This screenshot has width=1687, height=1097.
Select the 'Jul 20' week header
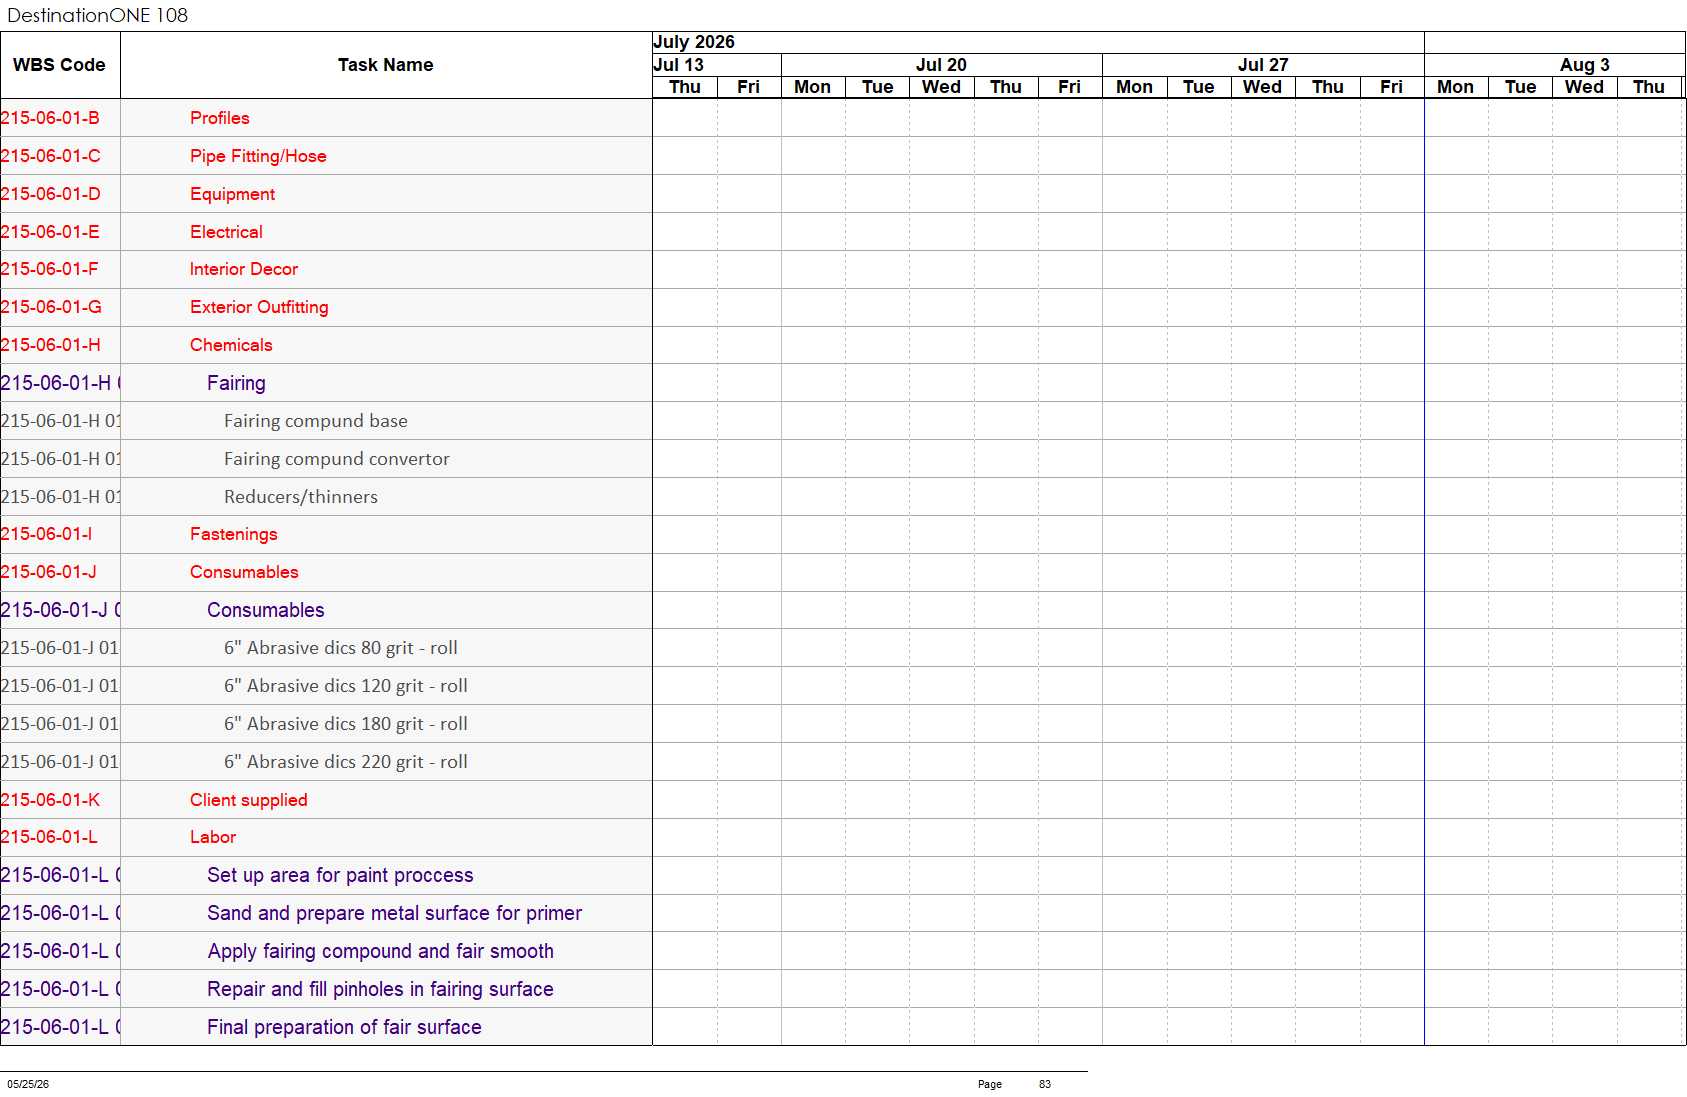(x=941, y=65)
